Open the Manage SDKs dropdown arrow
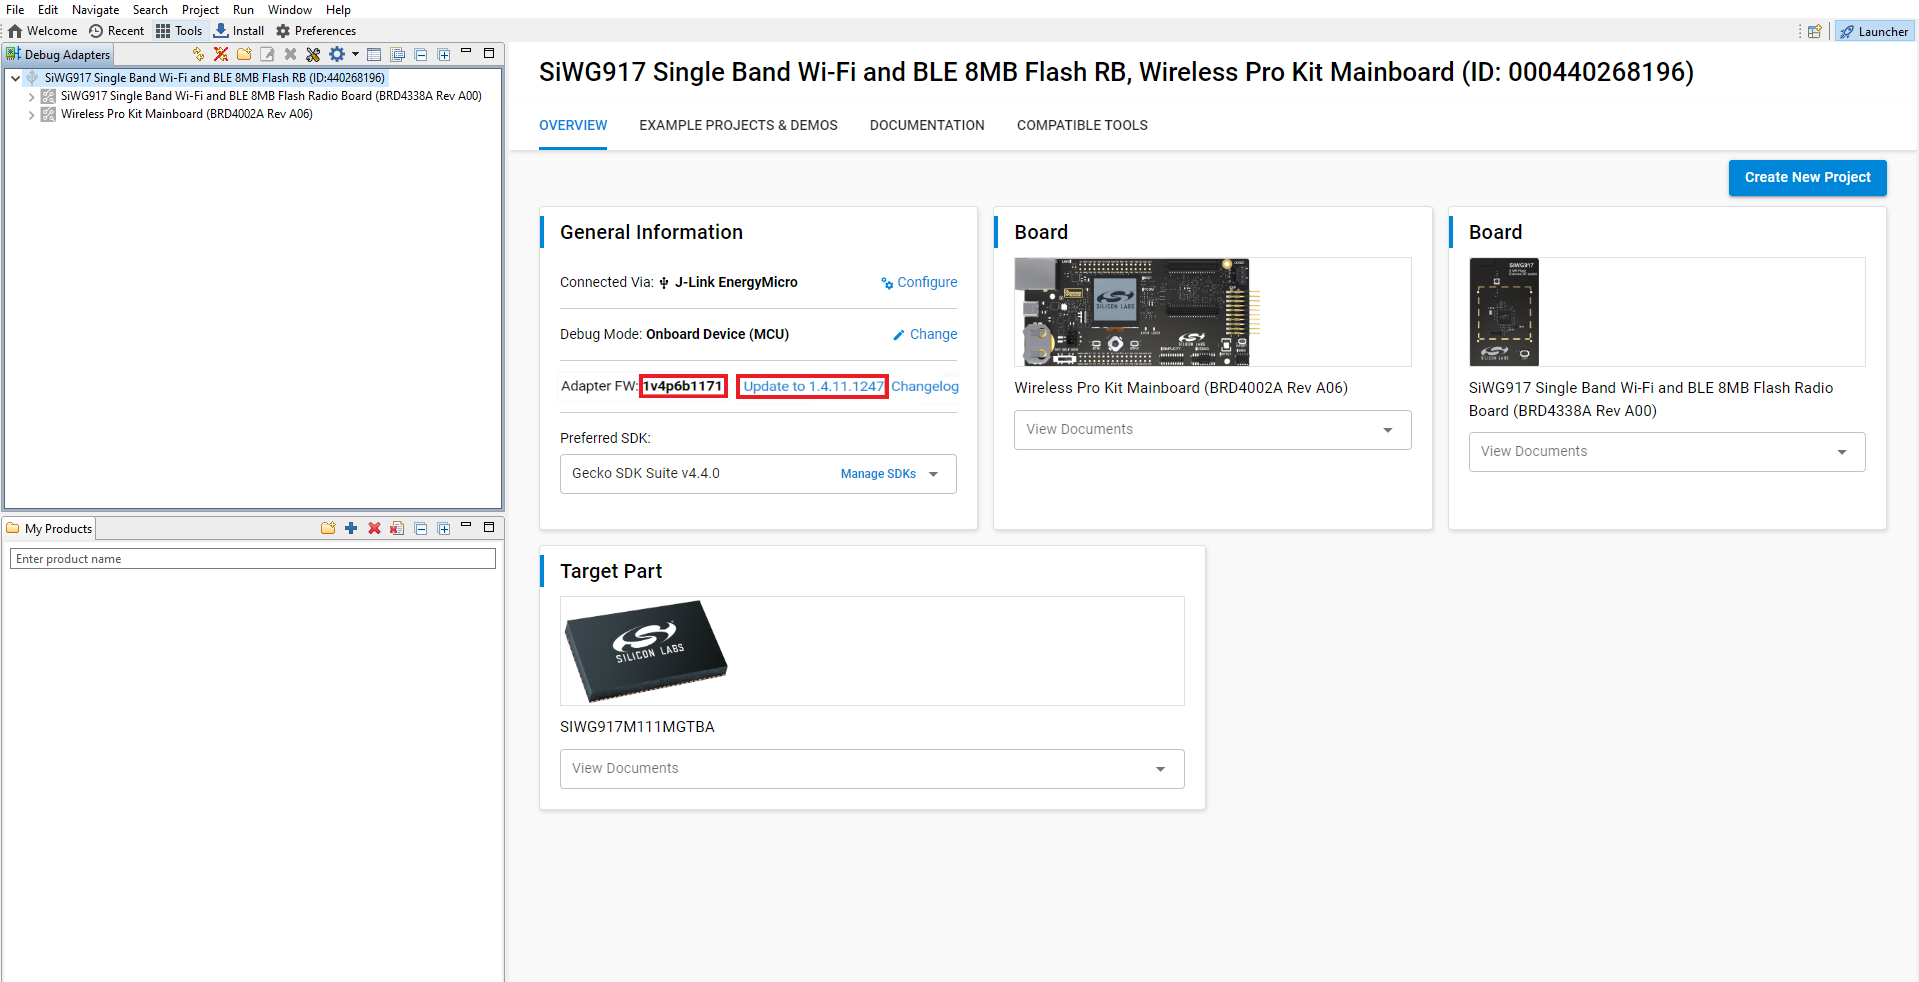The height and width of the screenshot is (982, 1919). pos(934,474)
